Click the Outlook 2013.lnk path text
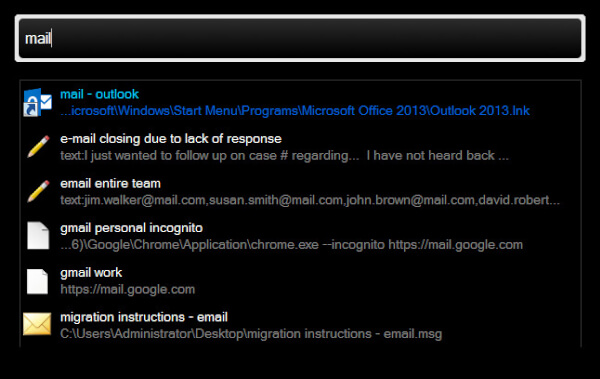 (x=295, y=111)
